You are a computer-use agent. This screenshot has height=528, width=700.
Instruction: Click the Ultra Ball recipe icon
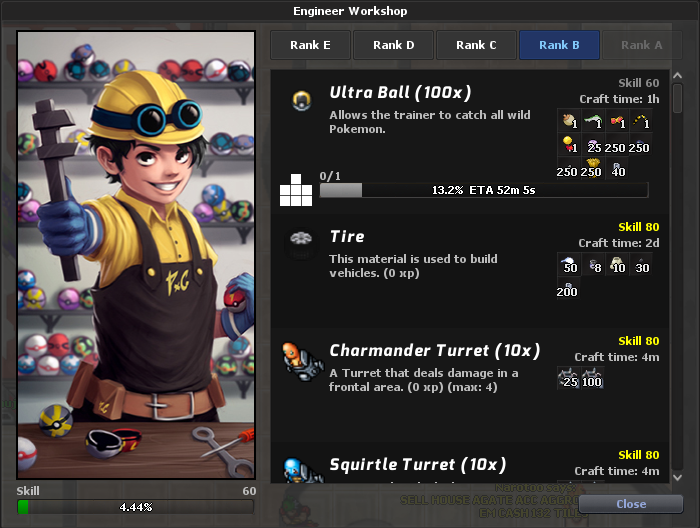pos(302,100)
